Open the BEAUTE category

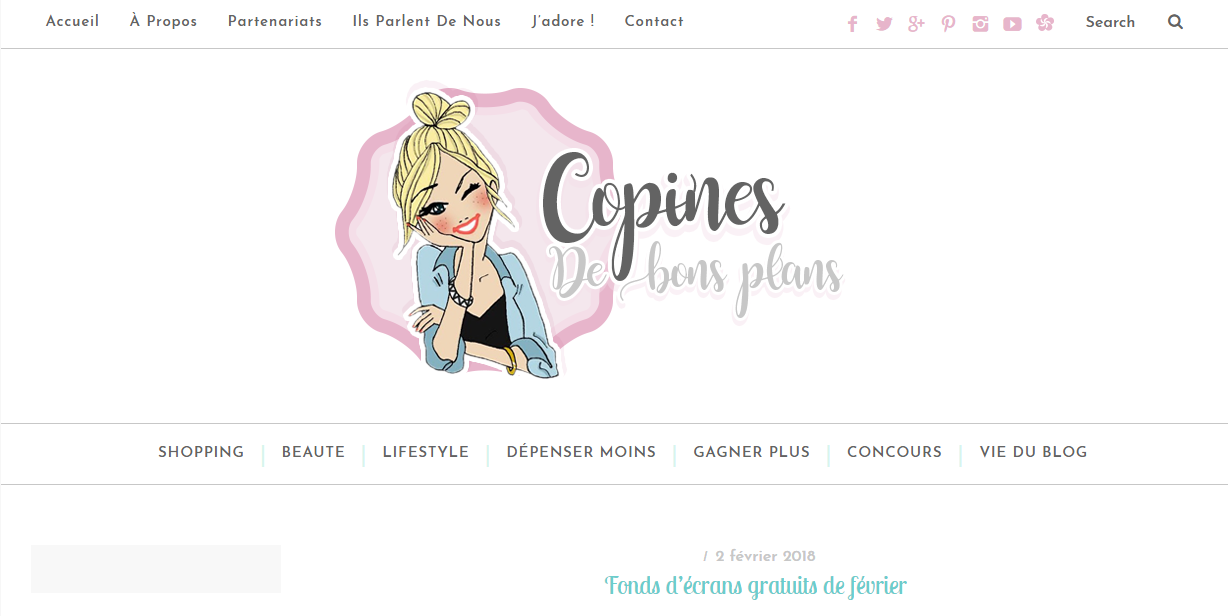(x=313, y=452)
